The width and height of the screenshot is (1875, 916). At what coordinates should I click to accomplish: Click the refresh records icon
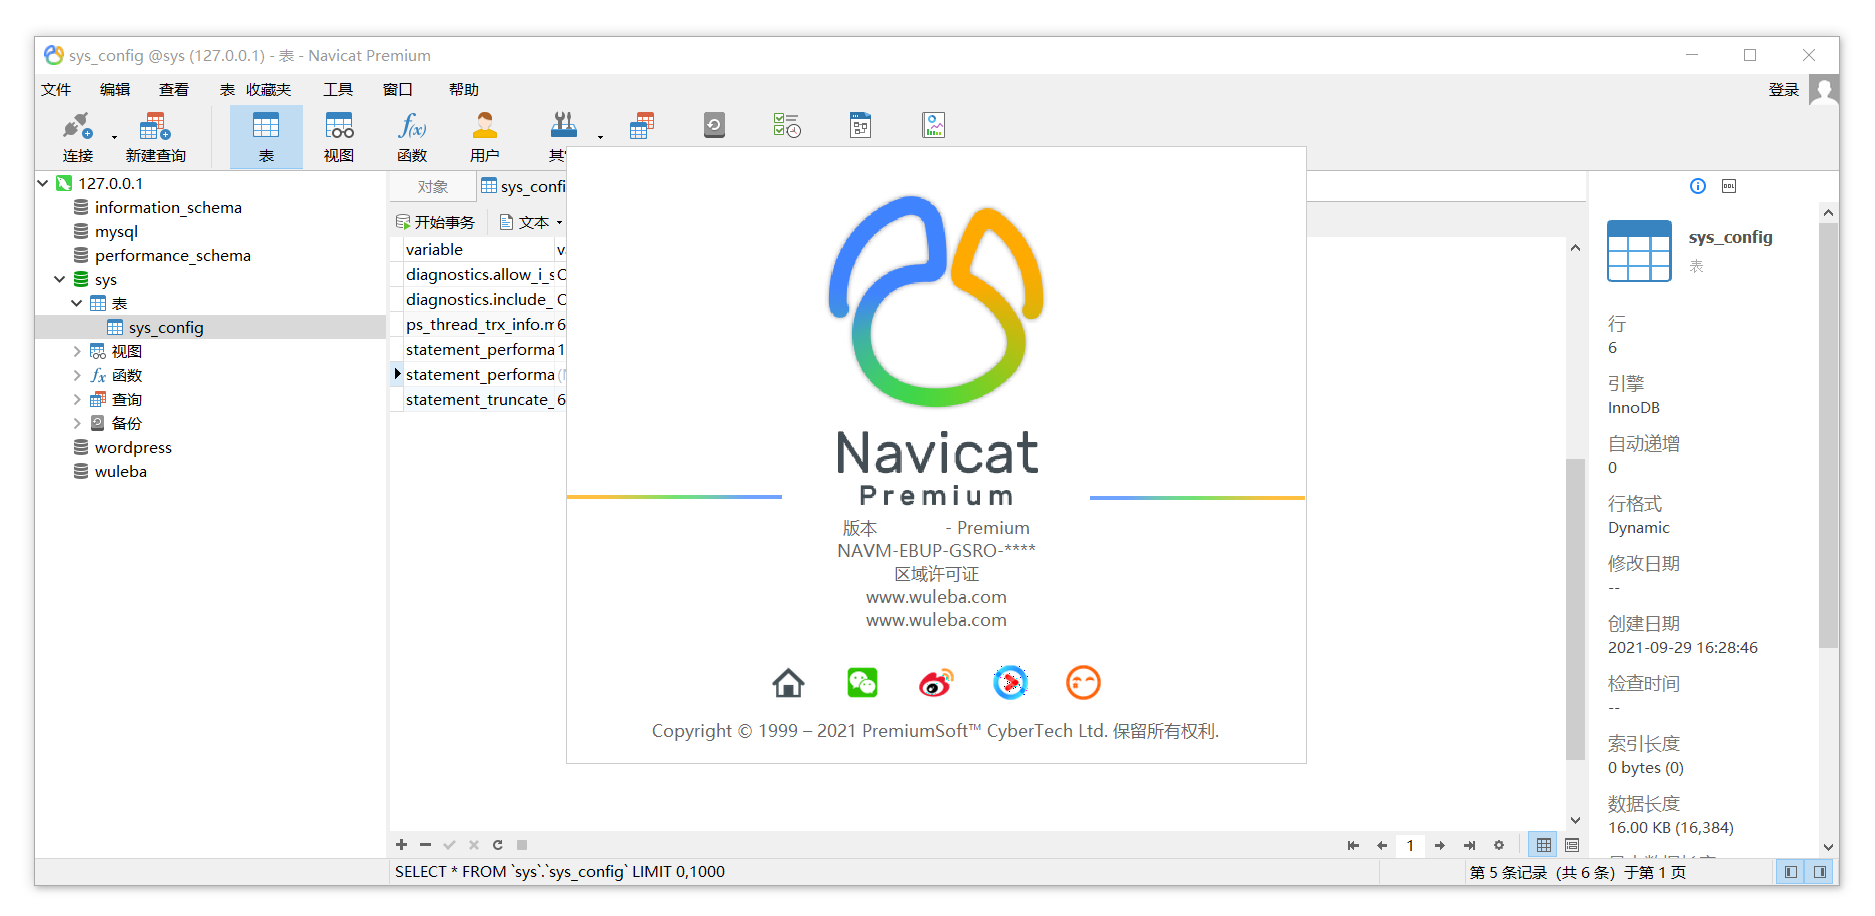(497, 845)
